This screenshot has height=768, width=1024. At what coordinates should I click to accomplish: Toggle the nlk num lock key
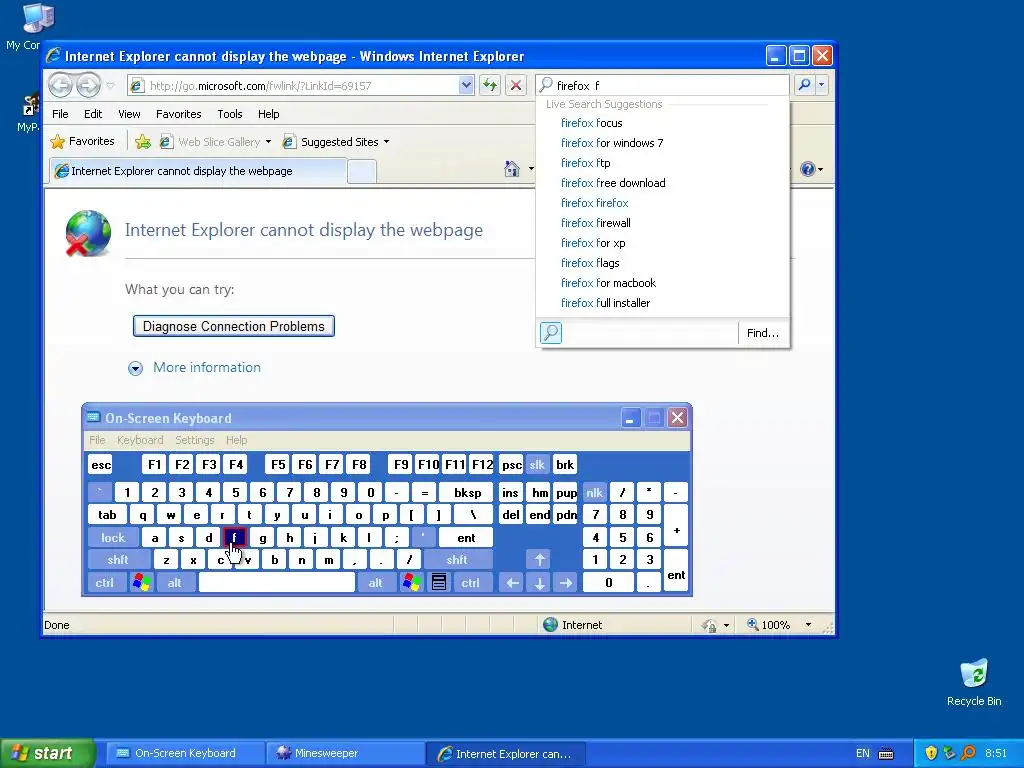tap(594, 492)
